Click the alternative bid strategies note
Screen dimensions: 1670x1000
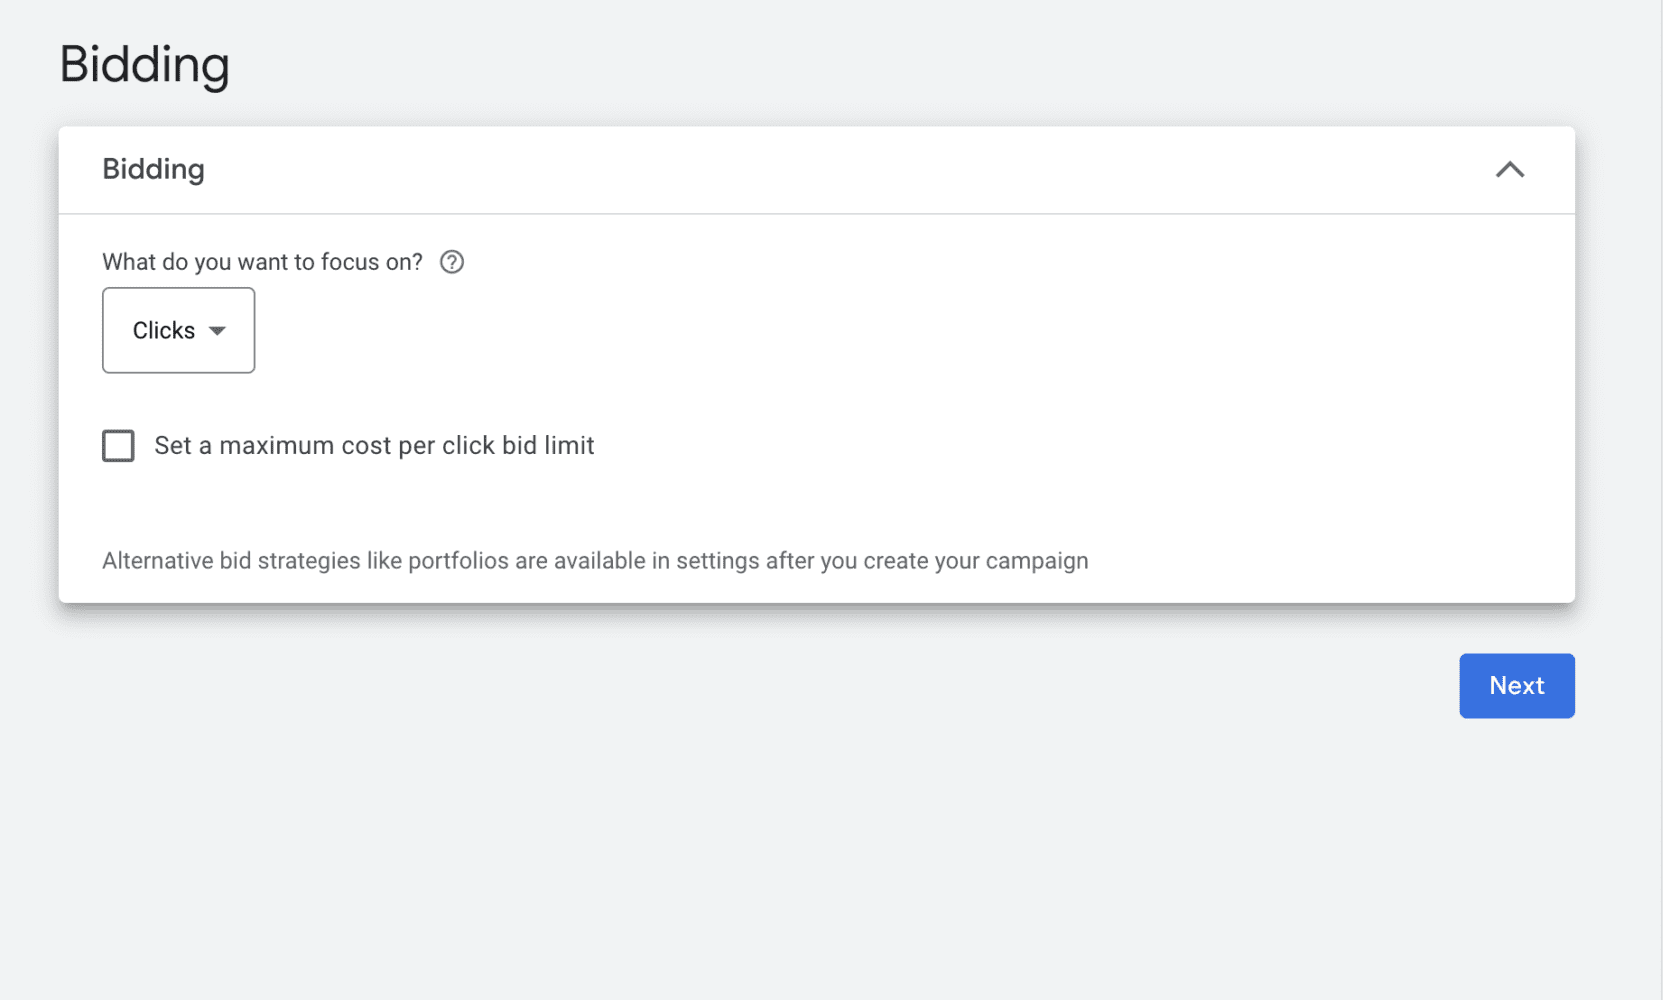594,561
